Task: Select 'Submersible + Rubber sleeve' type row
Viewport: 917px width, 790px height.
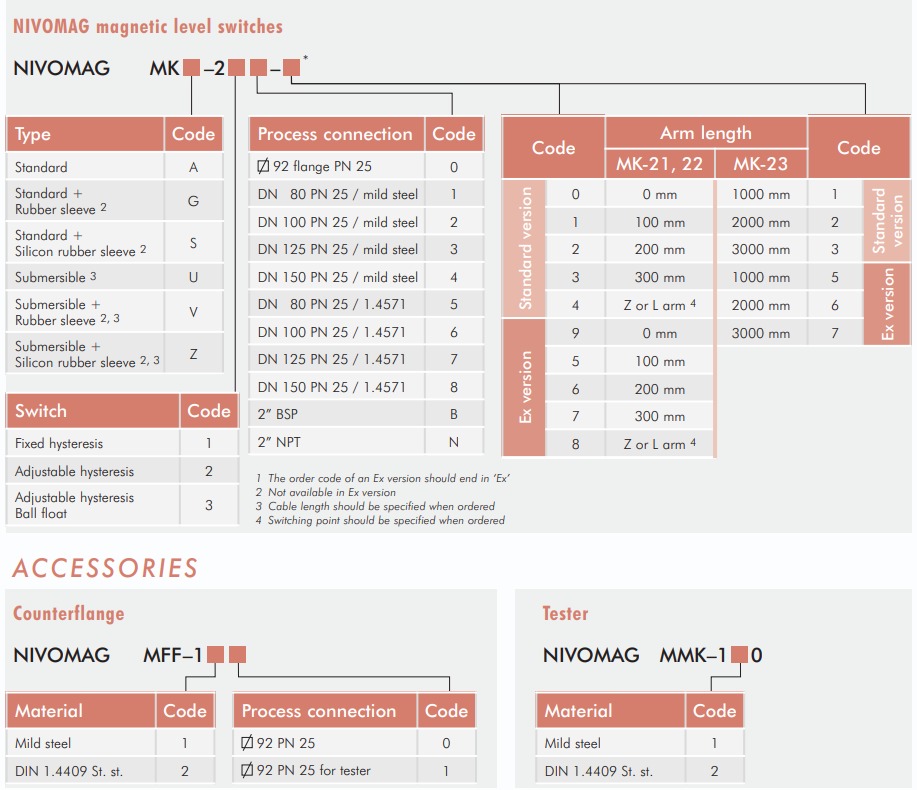Action: click(115, 312)
